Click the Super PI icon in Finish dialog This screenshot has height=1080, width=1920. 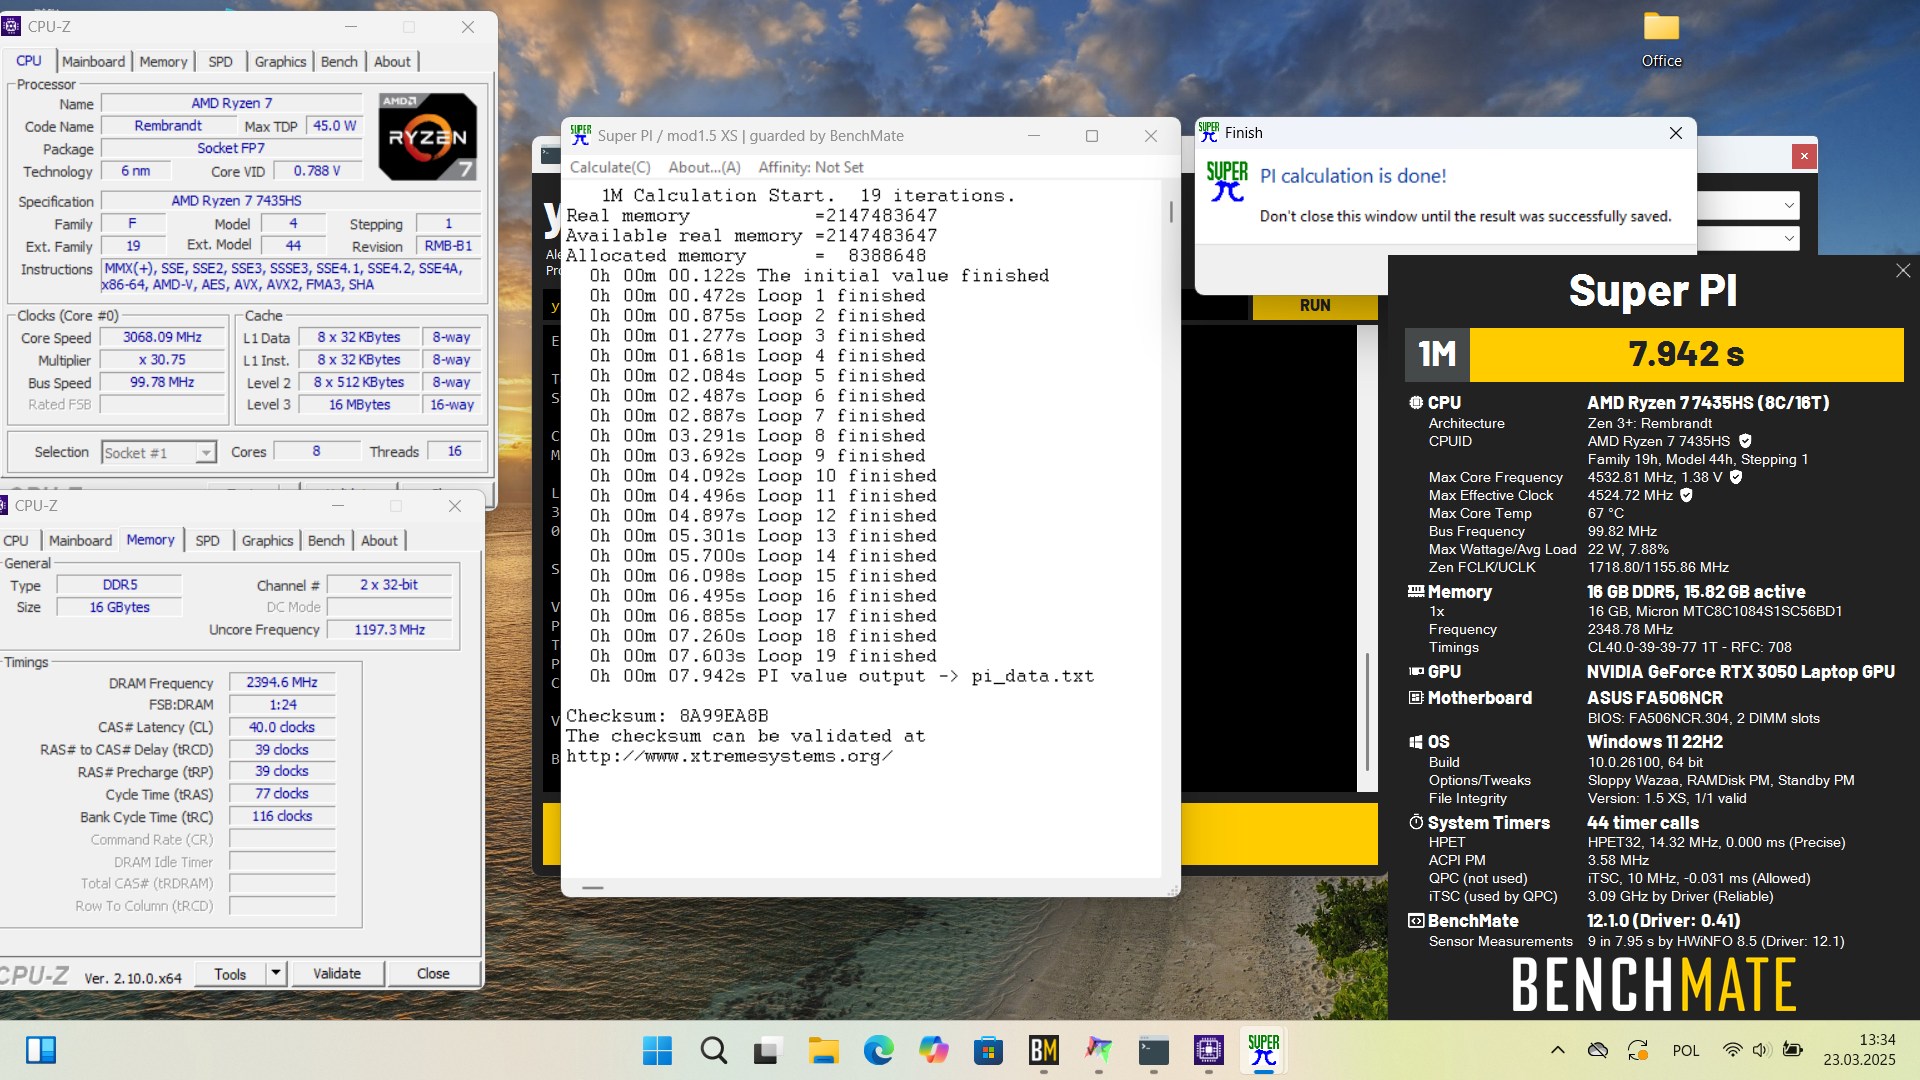1227,182
